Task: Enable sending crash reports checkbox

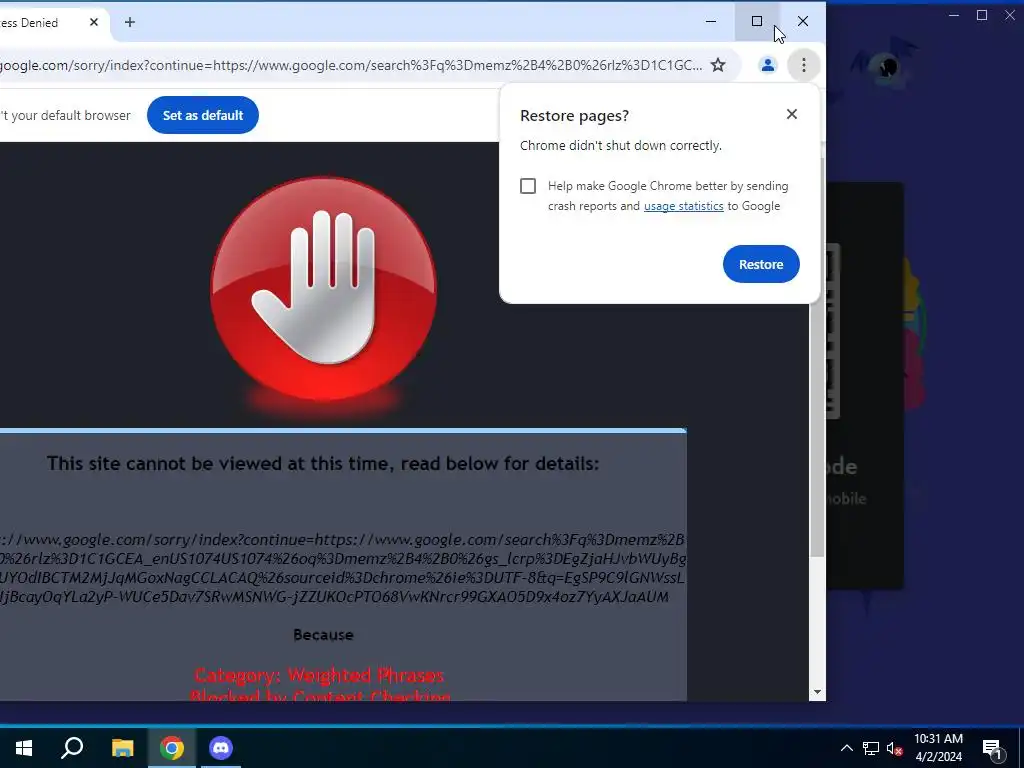Action: pos(528,186)
